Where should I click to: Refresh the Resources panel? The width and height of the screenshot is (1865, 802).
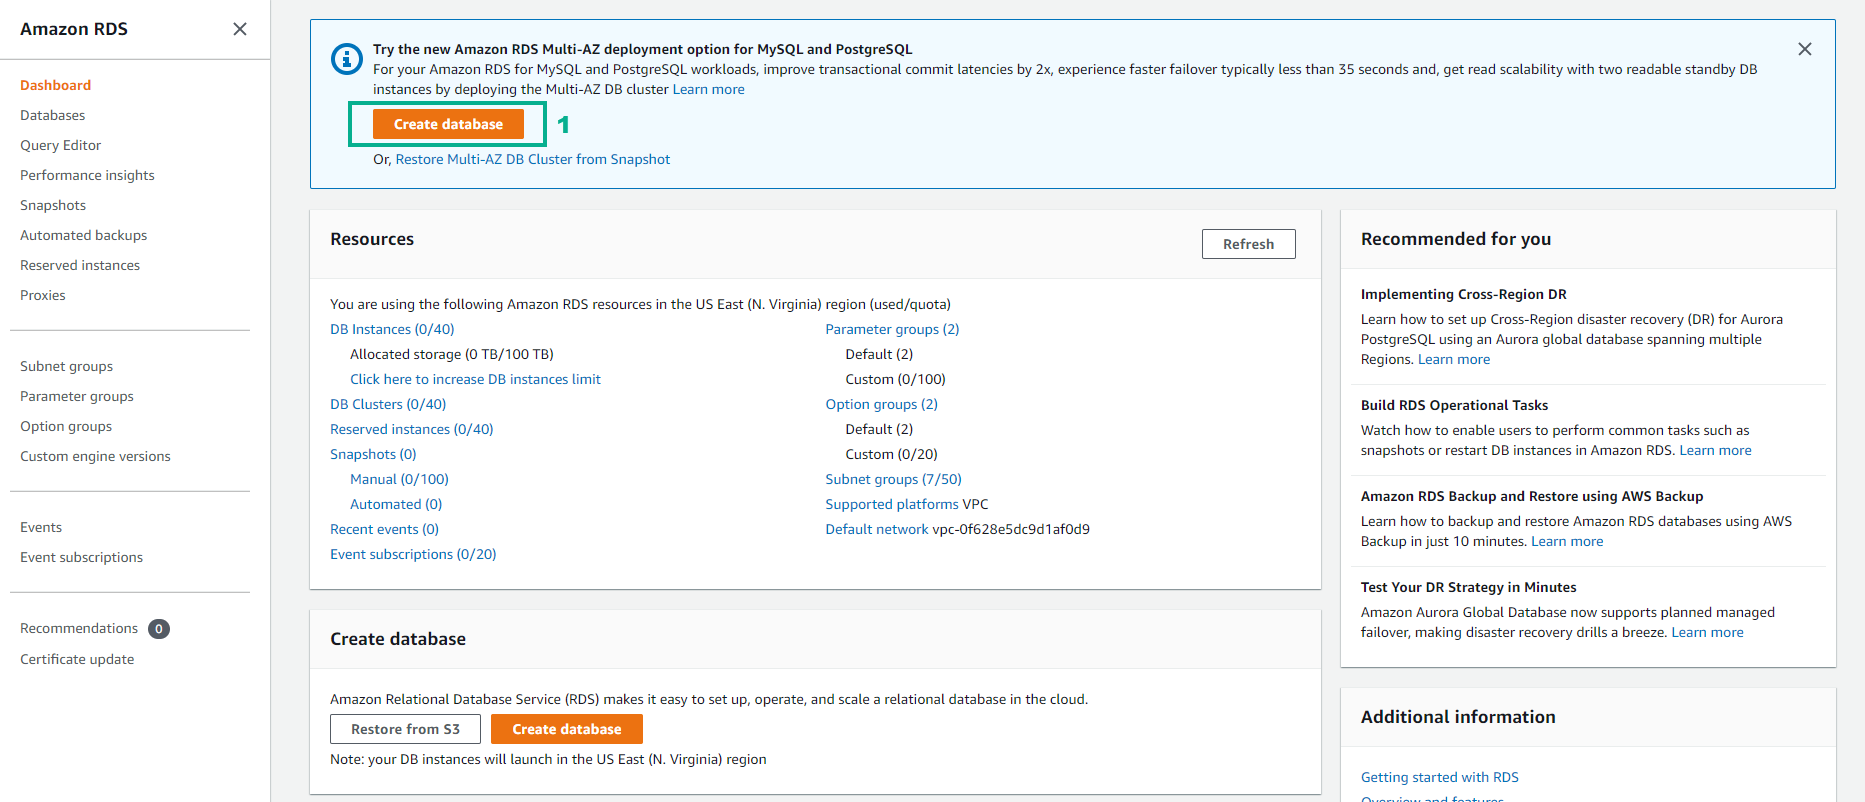[1249, 244]
